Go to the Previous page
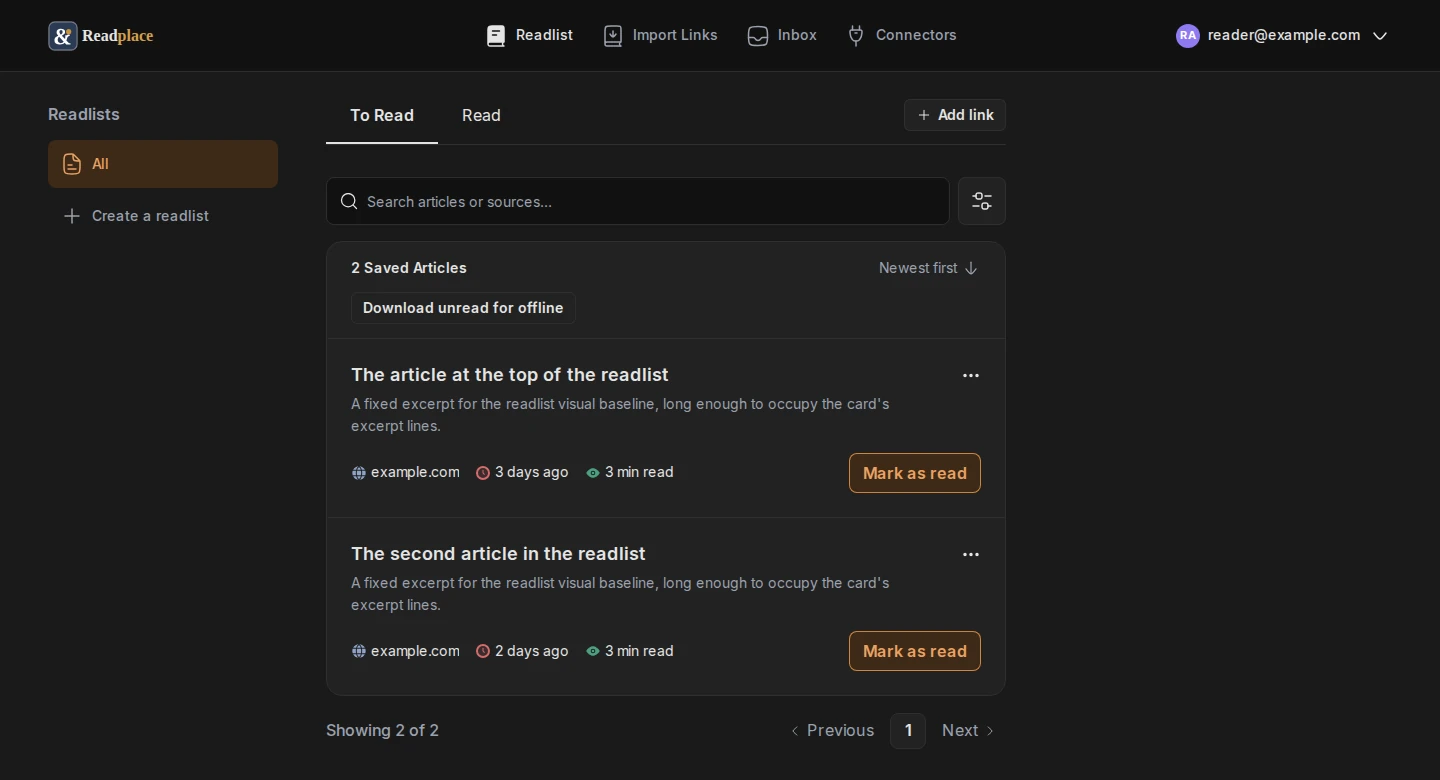This screenshot has height=780, width=1440. click(832, 731)
